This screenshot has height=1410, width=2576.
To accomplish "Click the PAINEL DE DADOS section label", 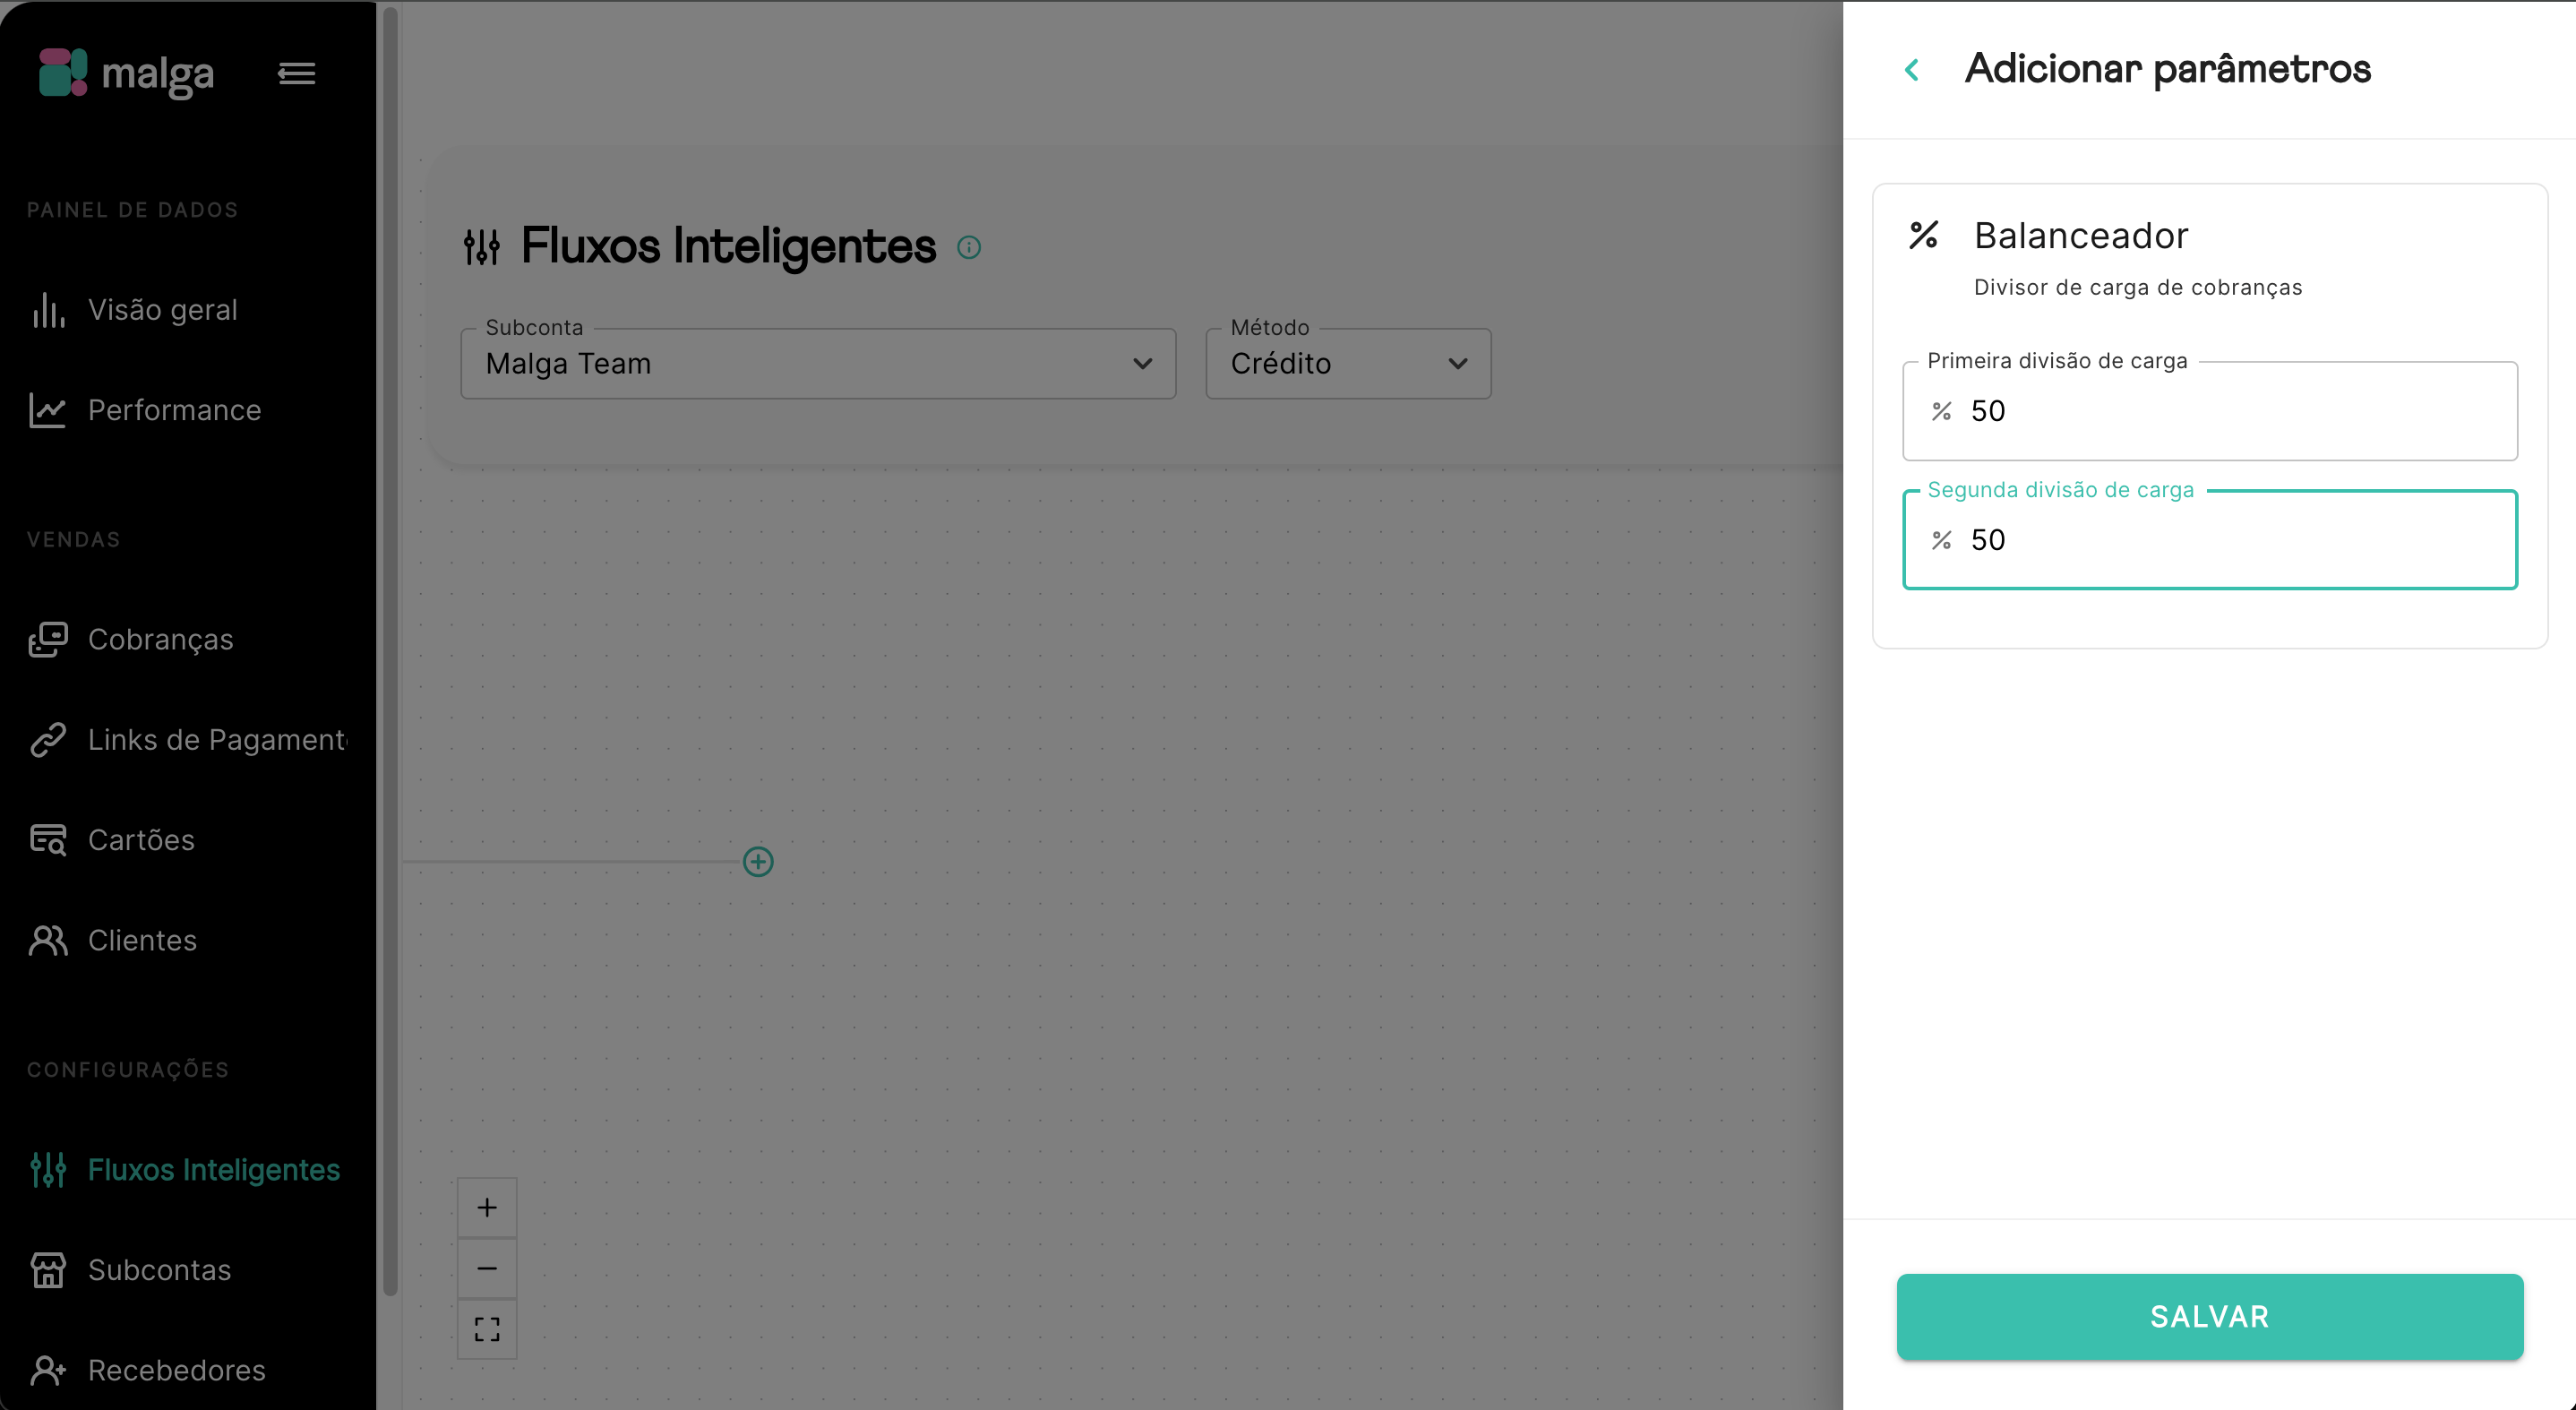I will [x=133, y=210].
